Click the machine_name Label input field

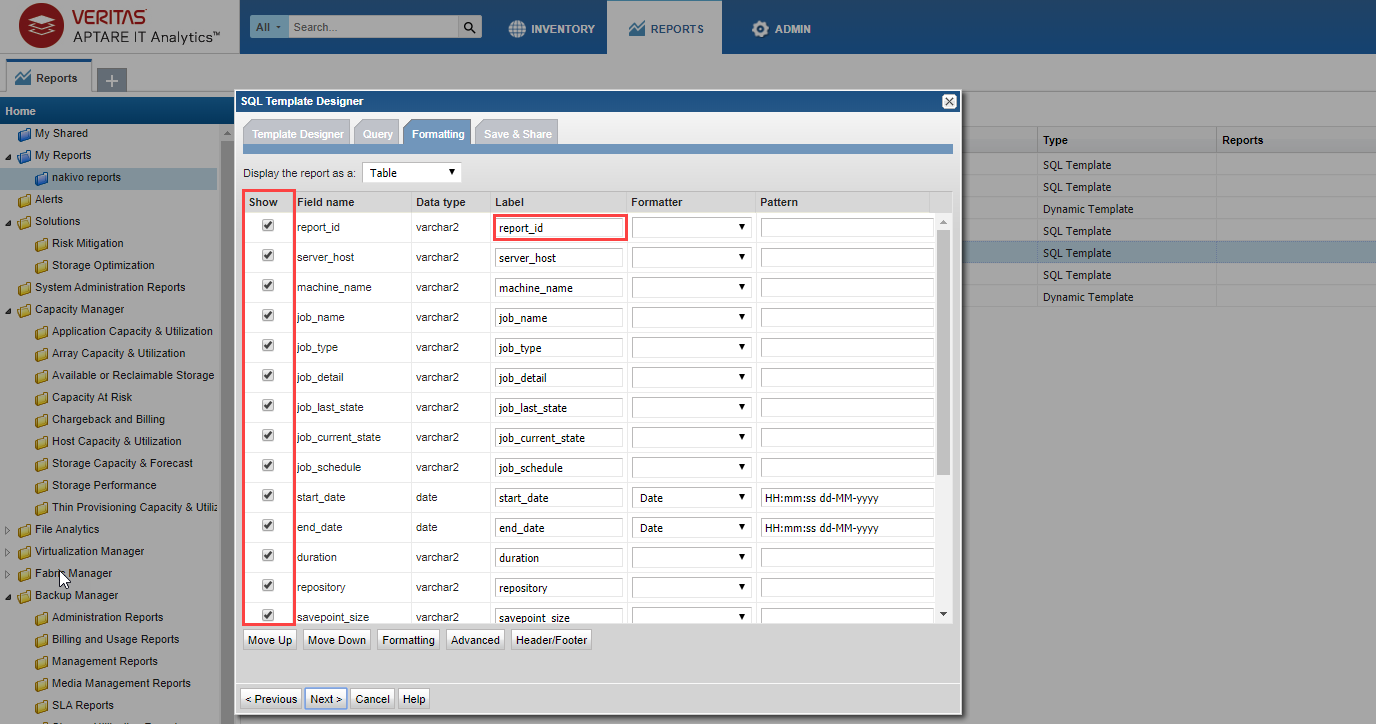(x=559, y=288)
